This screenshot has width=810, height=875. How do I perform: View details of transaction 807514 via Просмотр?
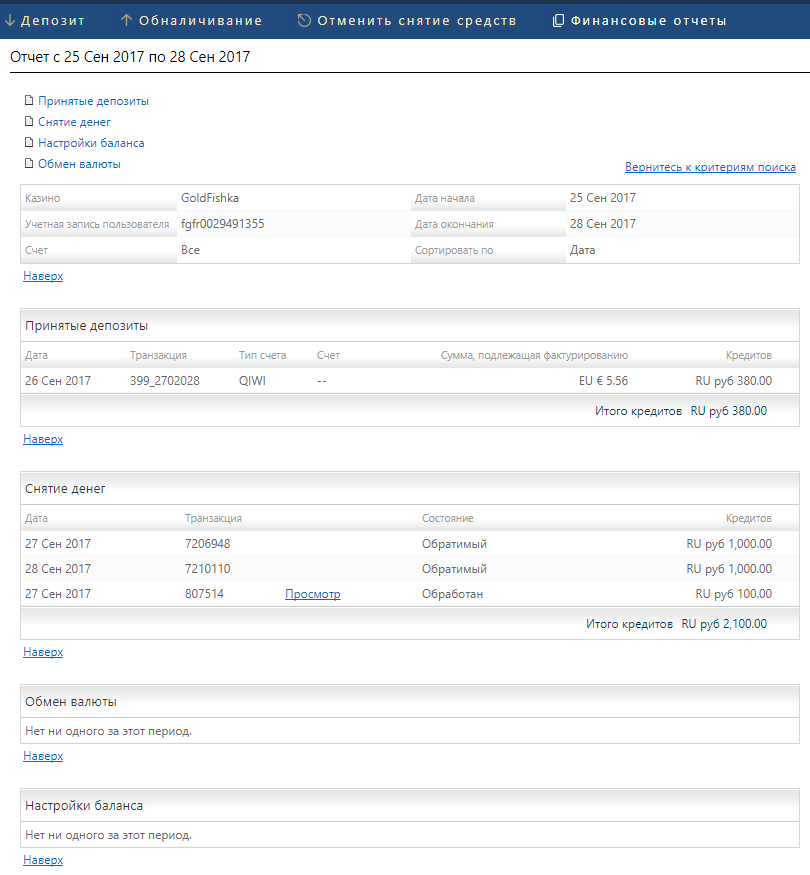point(312,594)
